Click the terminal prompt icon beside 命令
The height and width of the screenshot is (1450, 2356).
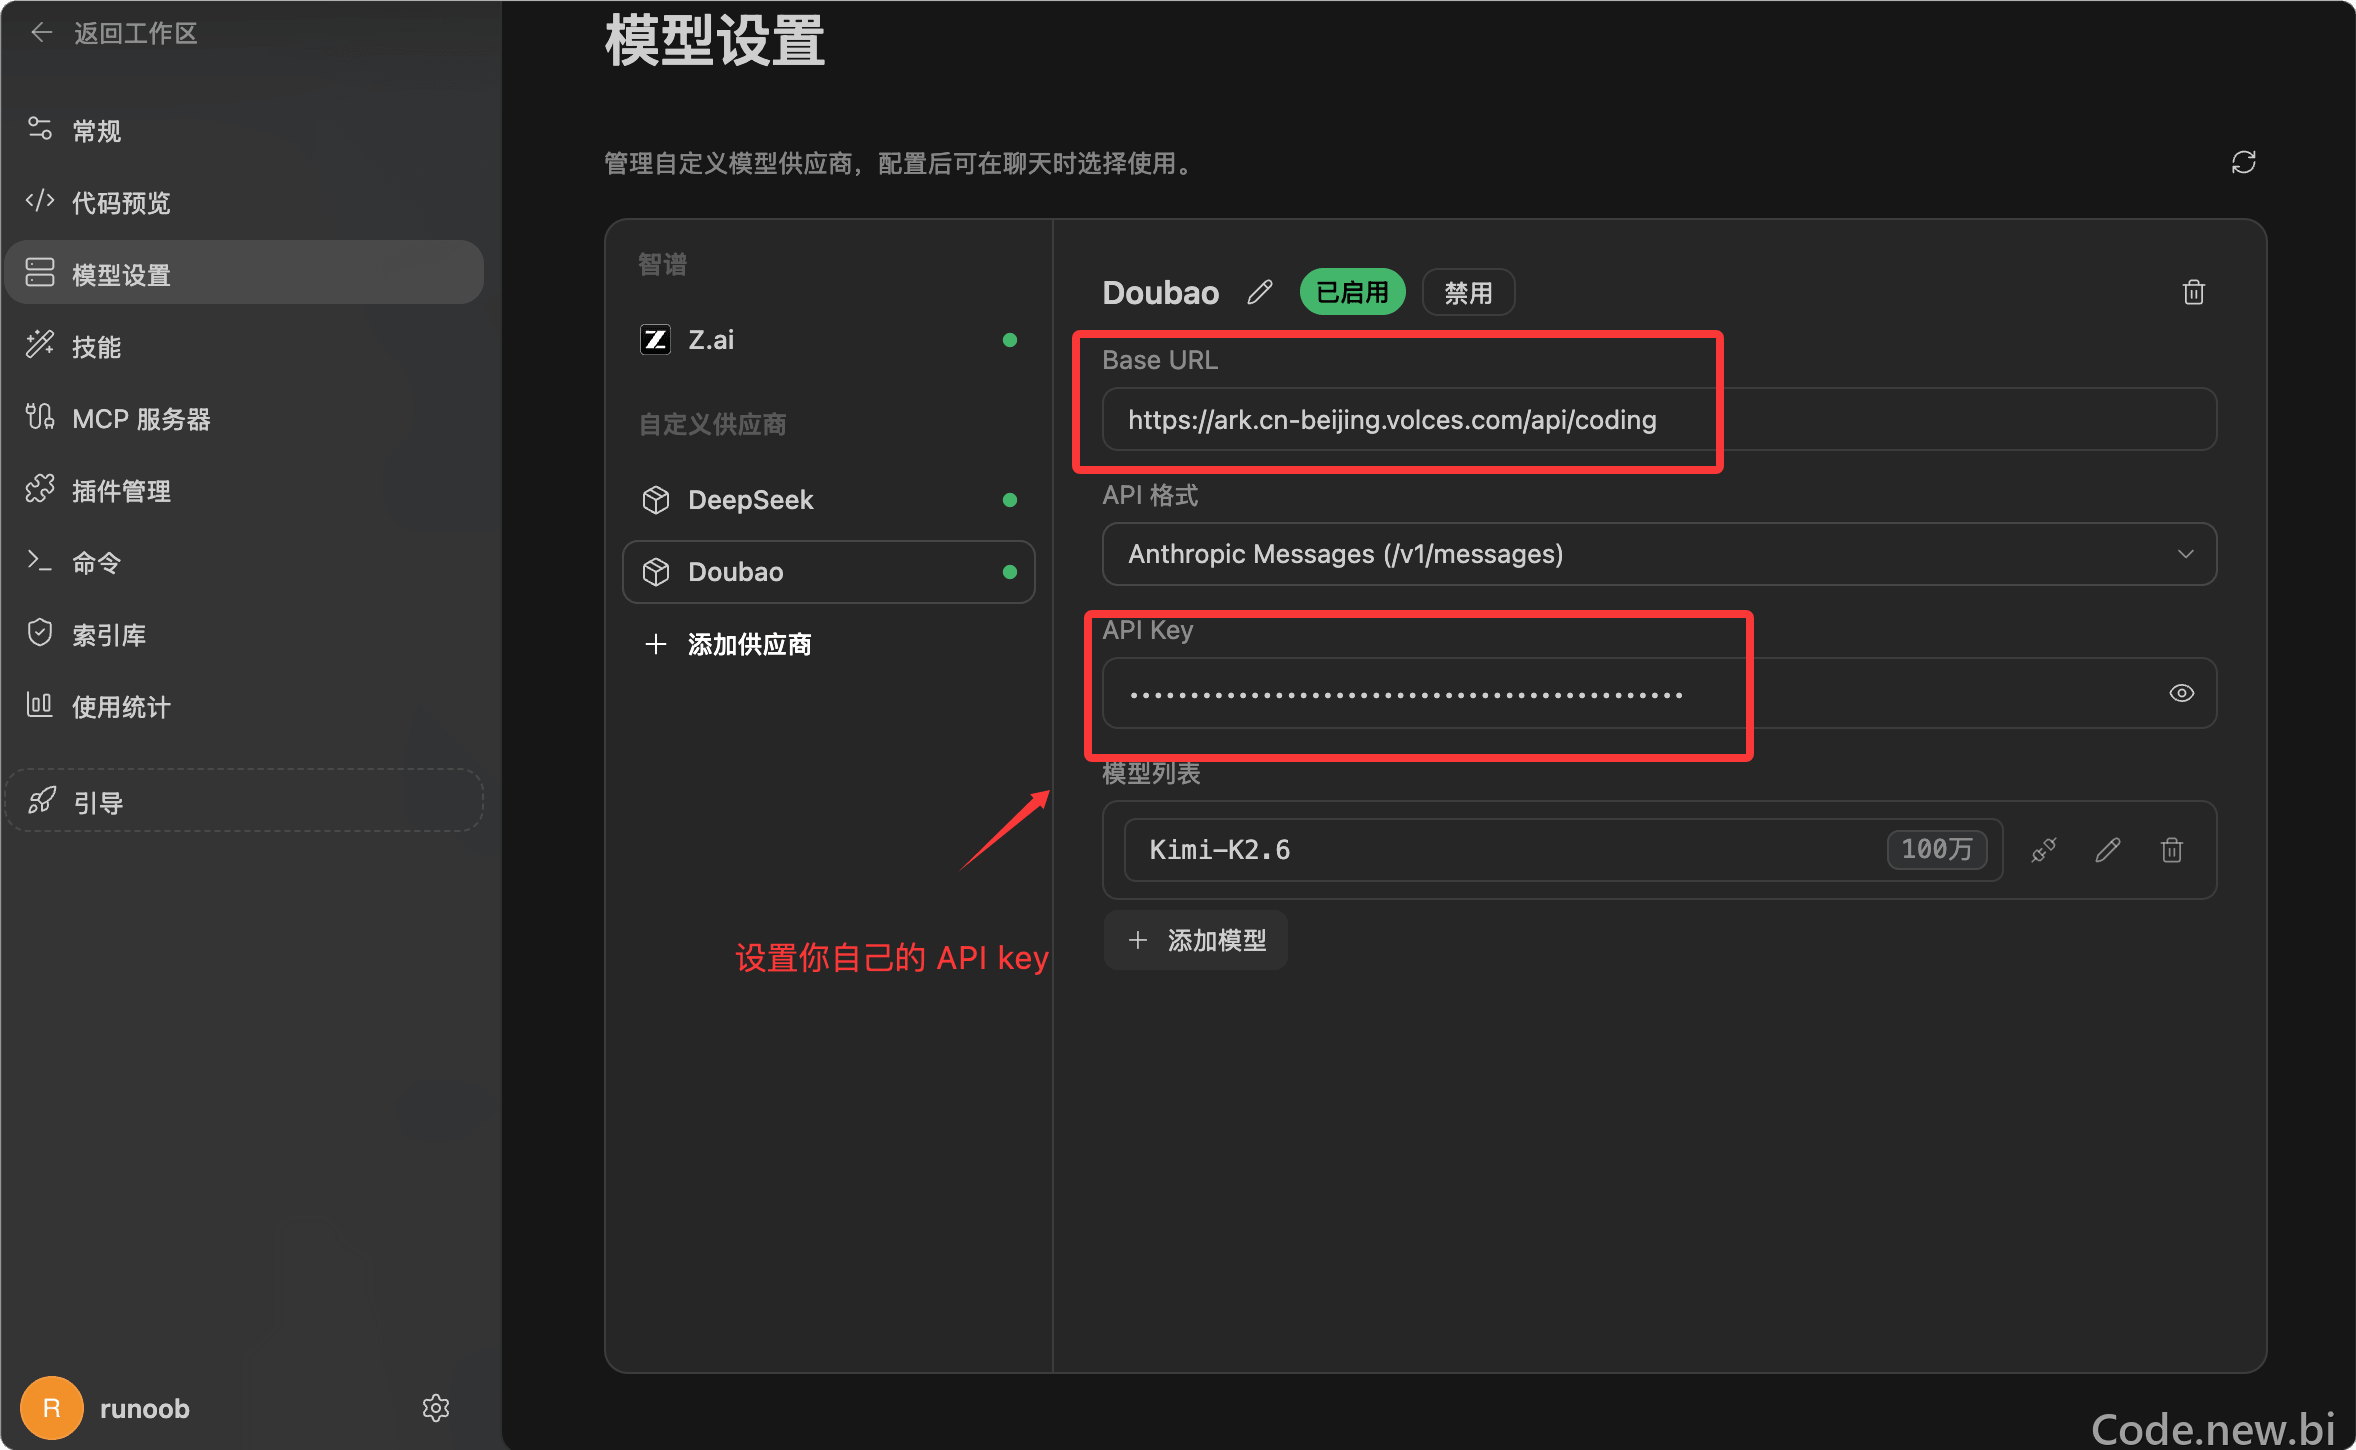40,561
